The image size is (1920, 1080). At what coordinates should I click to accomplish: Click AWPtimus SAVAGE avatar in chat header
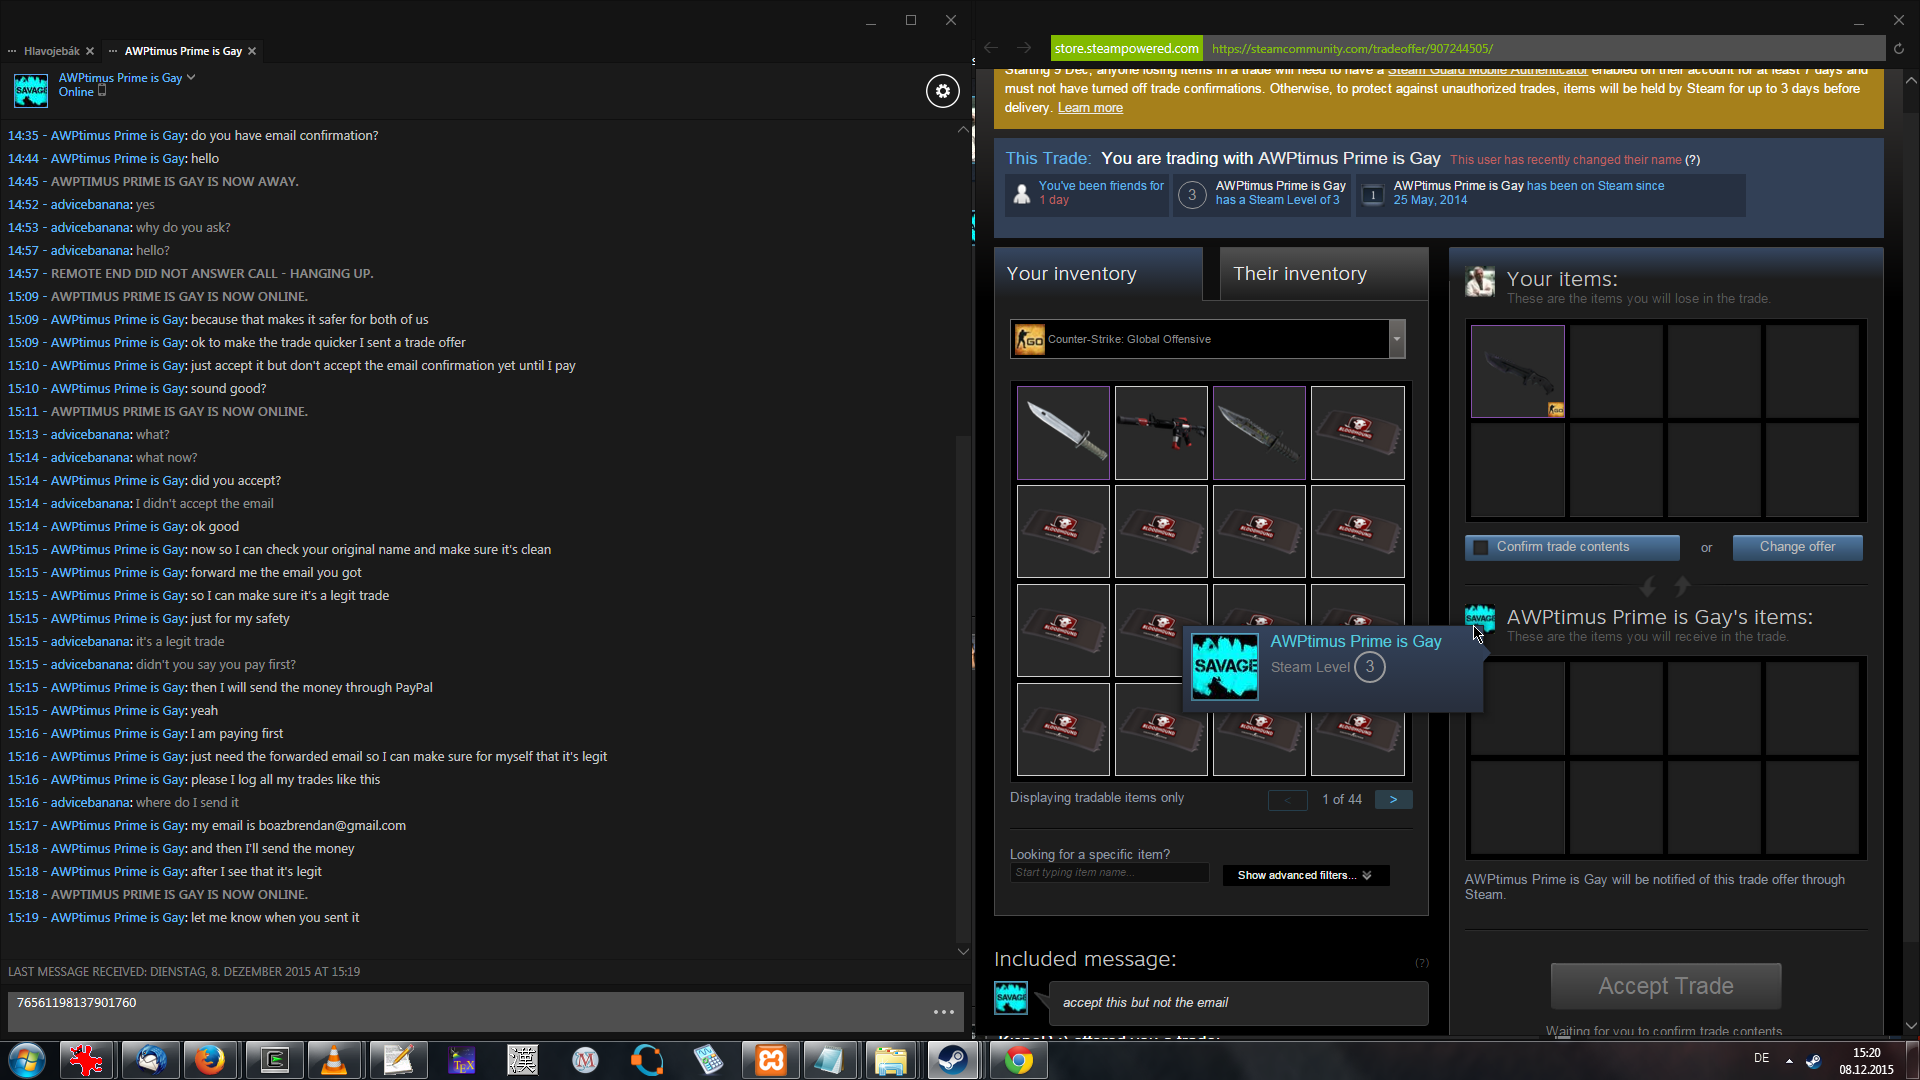coord(31,90)
